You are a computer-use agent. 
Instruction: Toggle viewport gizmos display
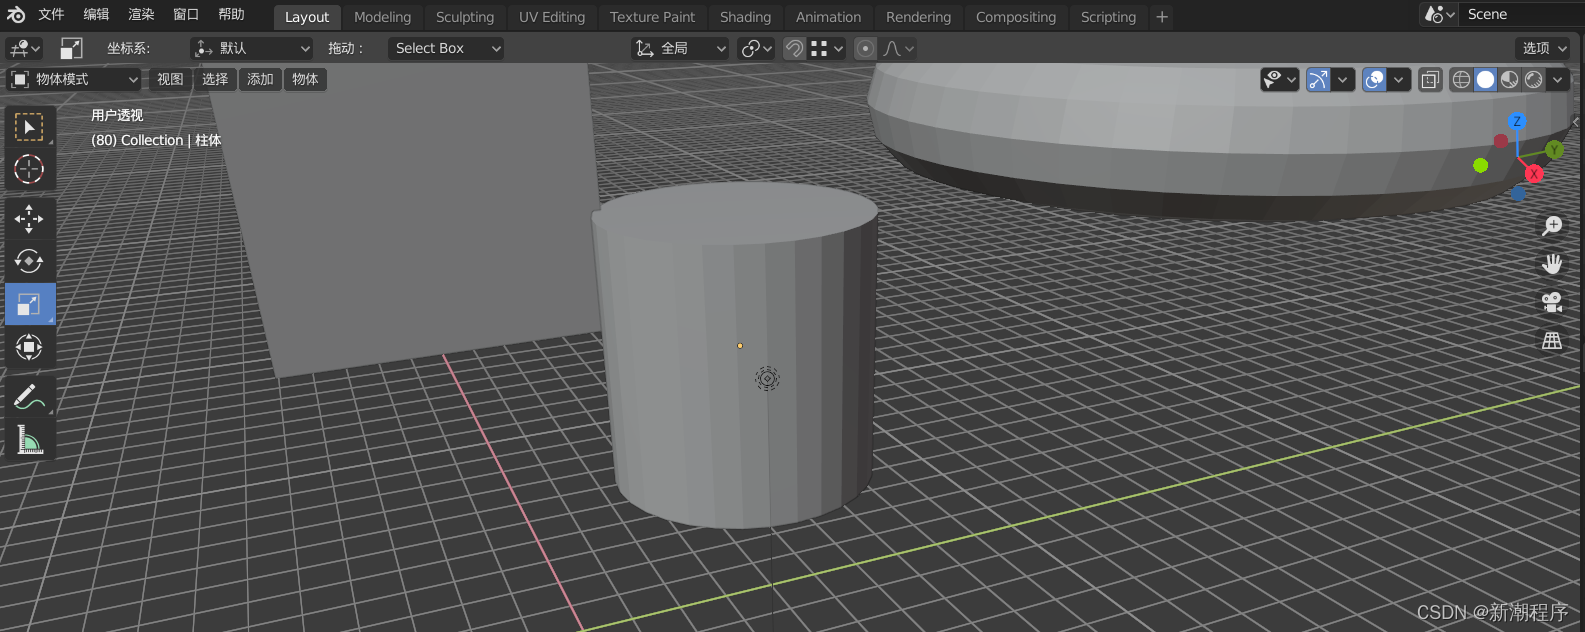1319,79
